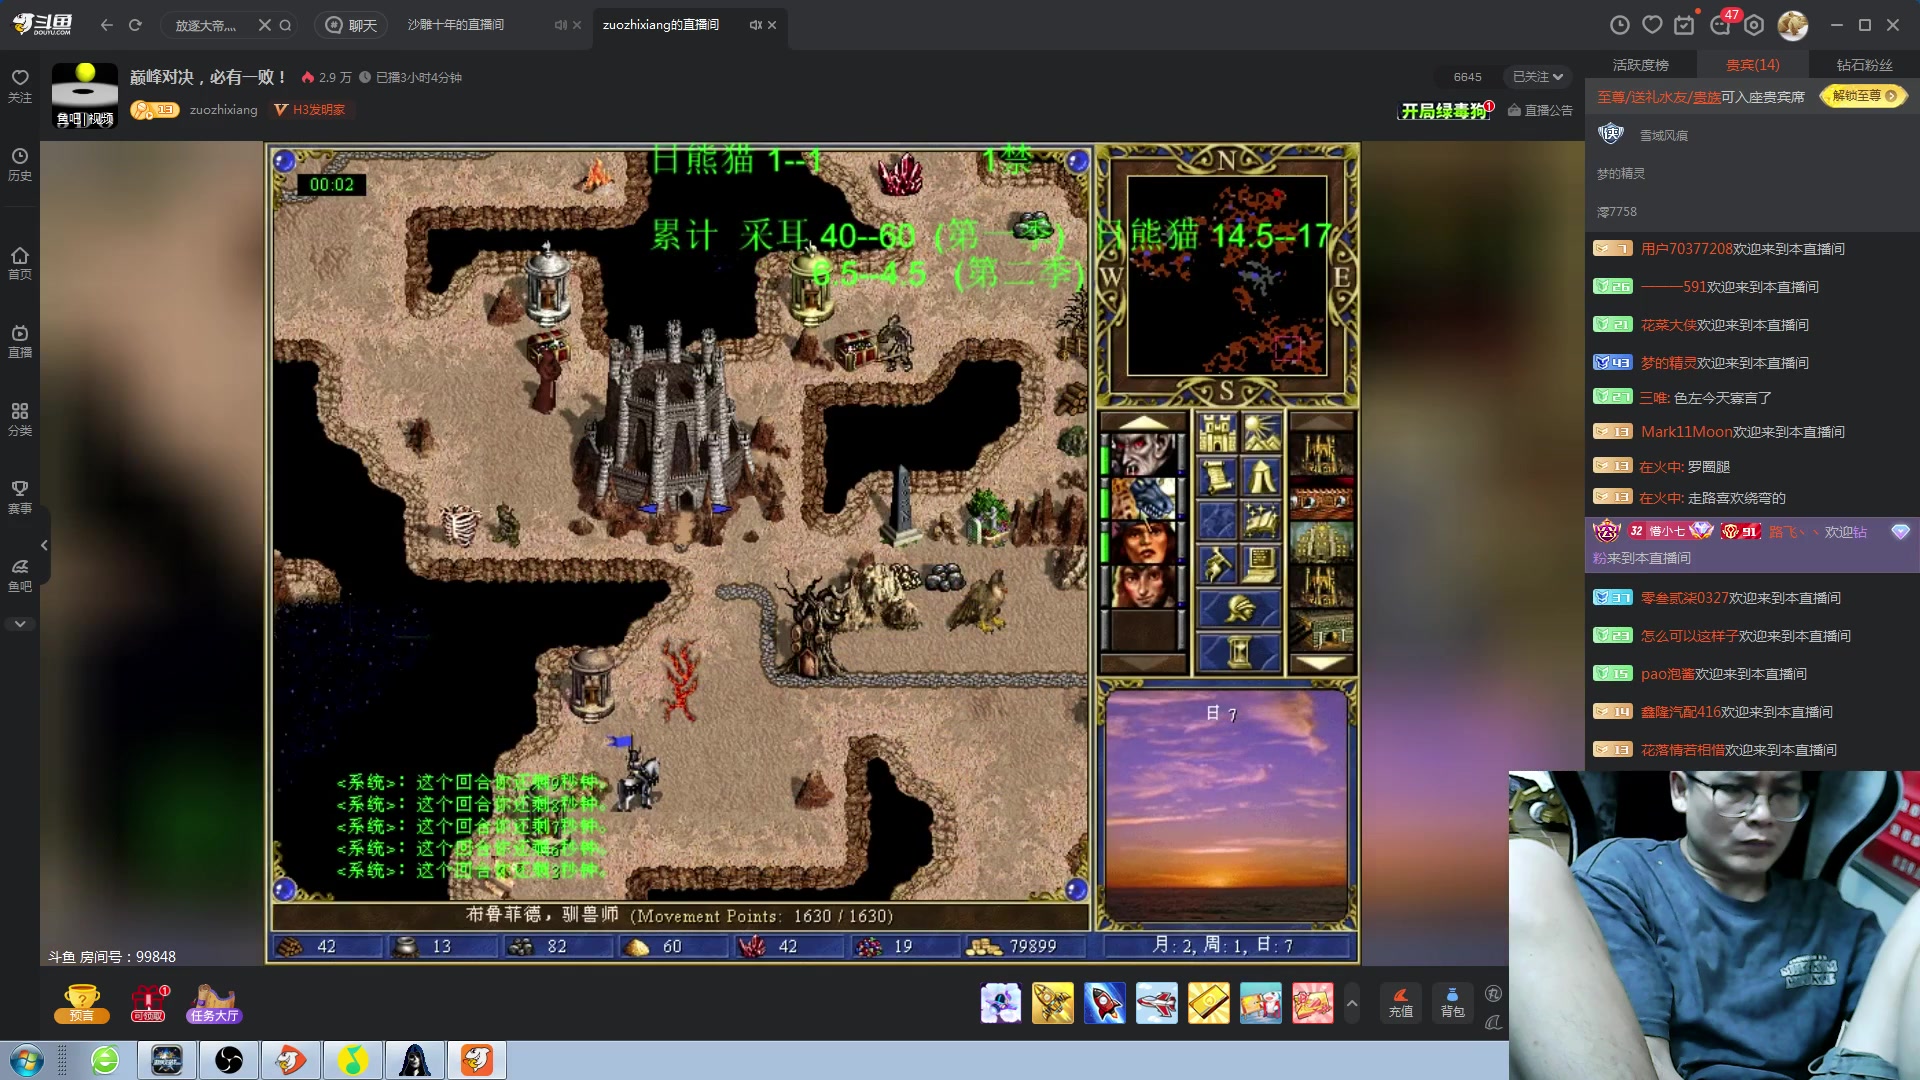Click streamer name zuozhixiang

223,110
